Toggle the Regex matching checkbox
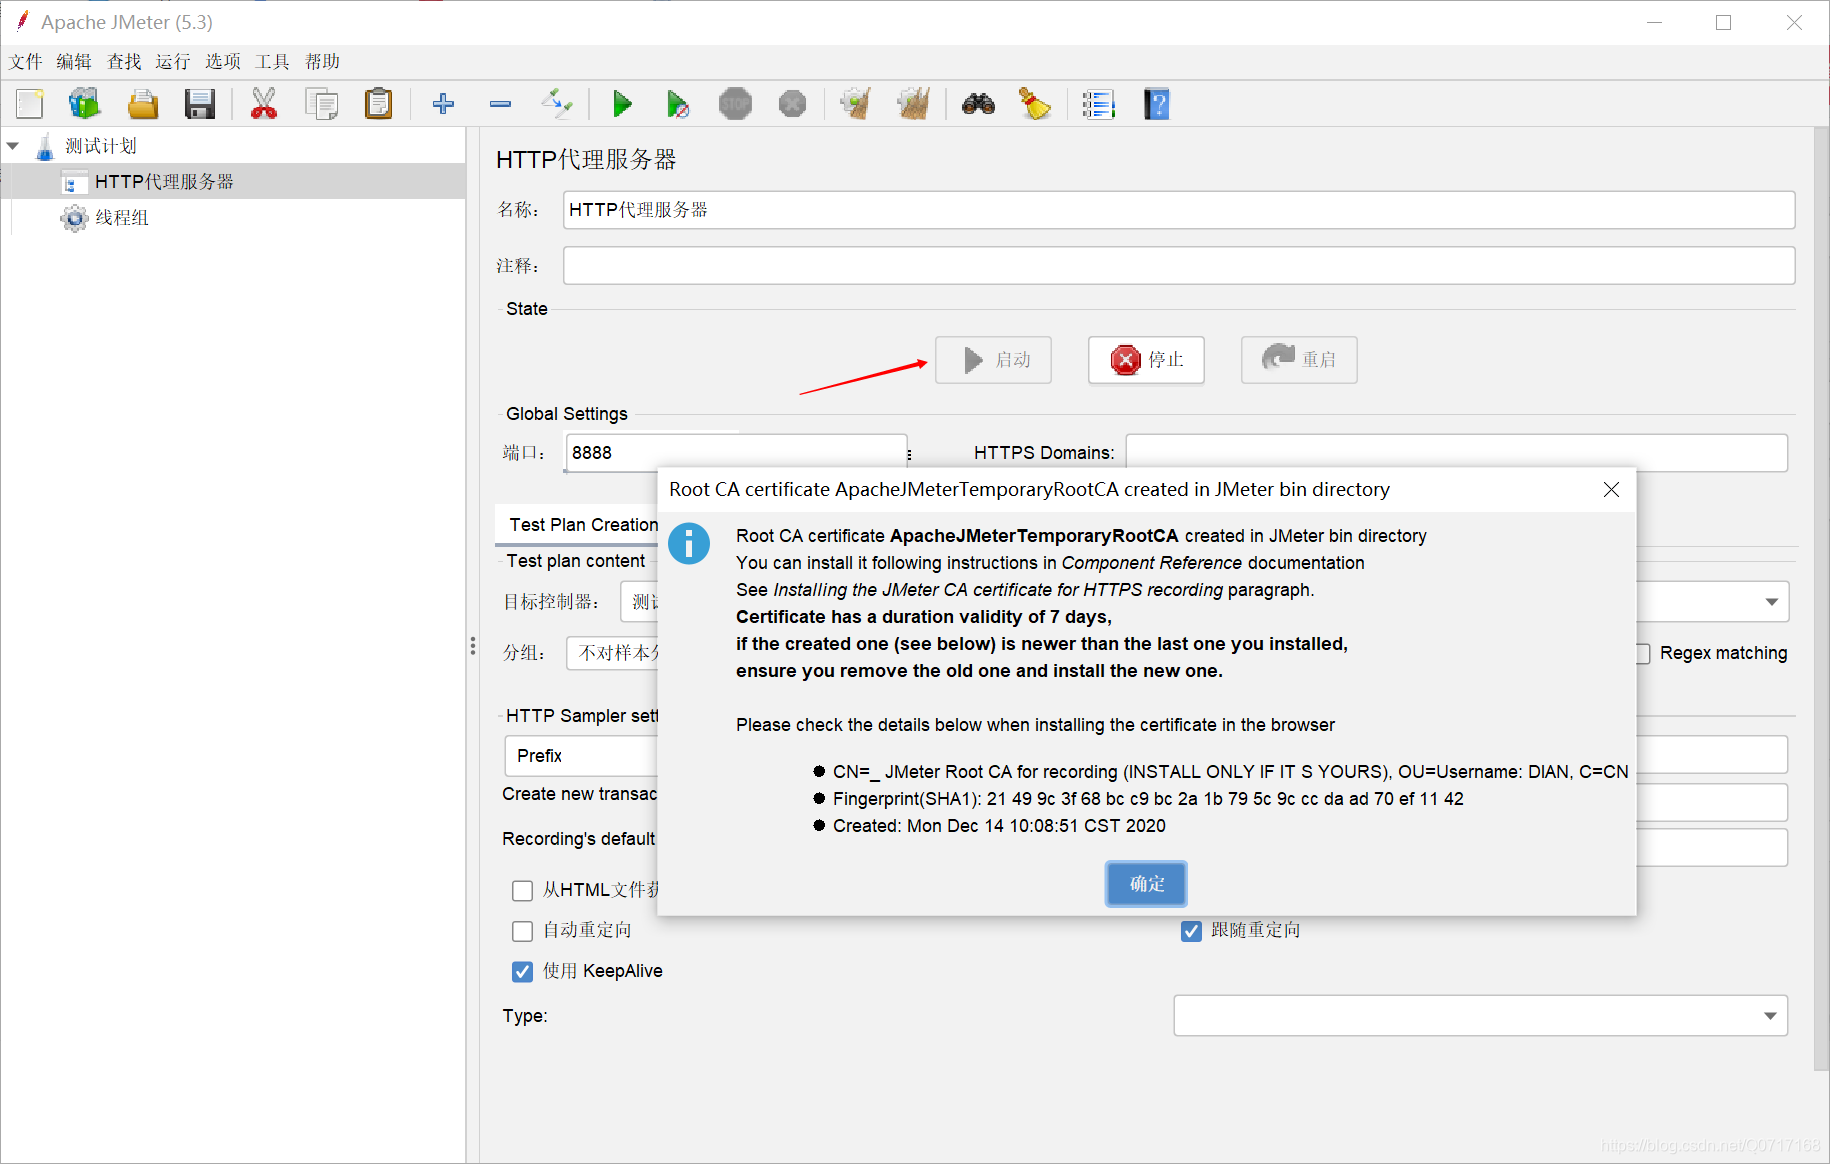 (x=1643, y=653)
